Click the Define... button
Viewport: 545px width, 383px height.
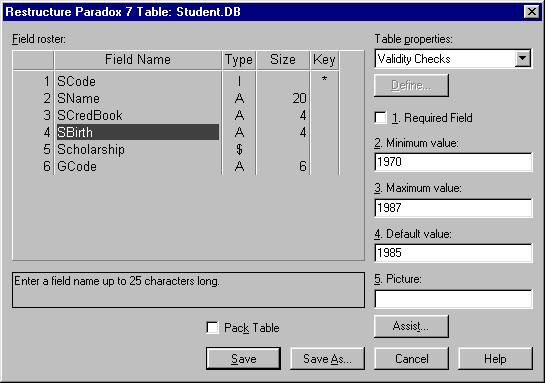[411, 85]
